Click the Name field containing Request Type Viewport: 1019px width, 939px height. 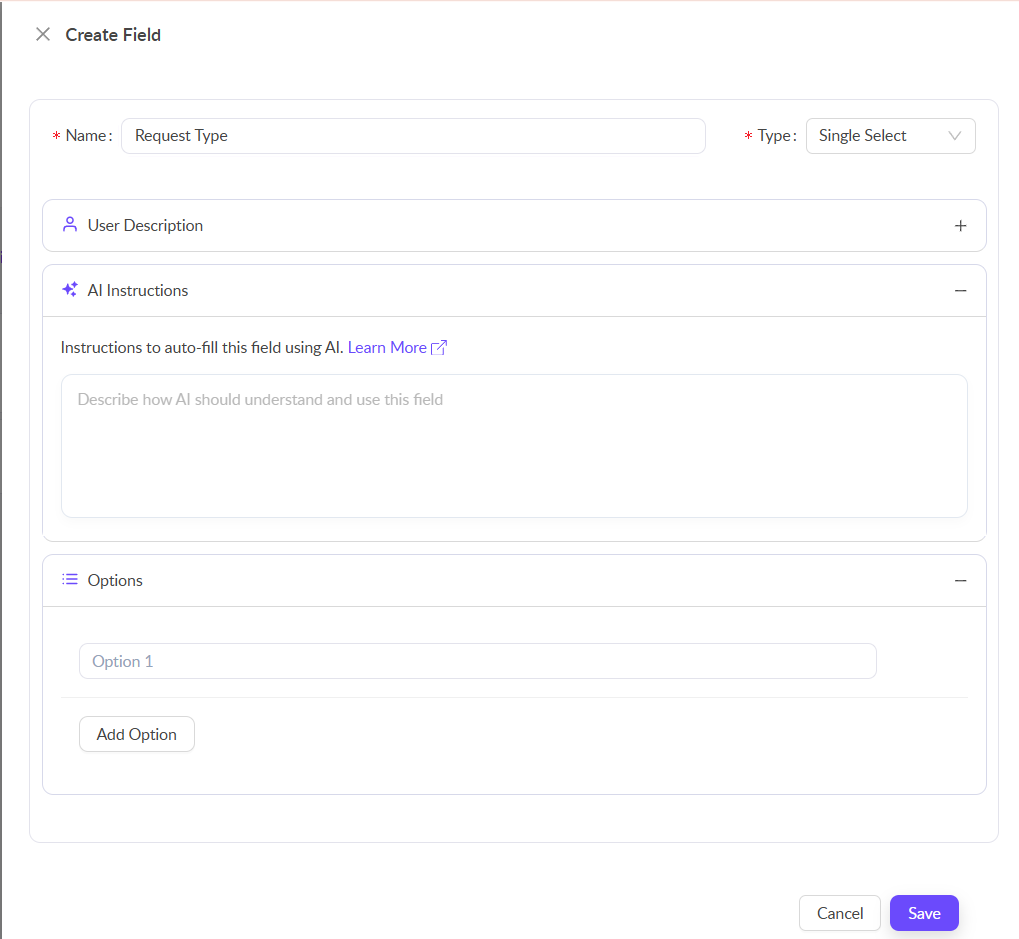pyautogui.click(x=413, y=136)
